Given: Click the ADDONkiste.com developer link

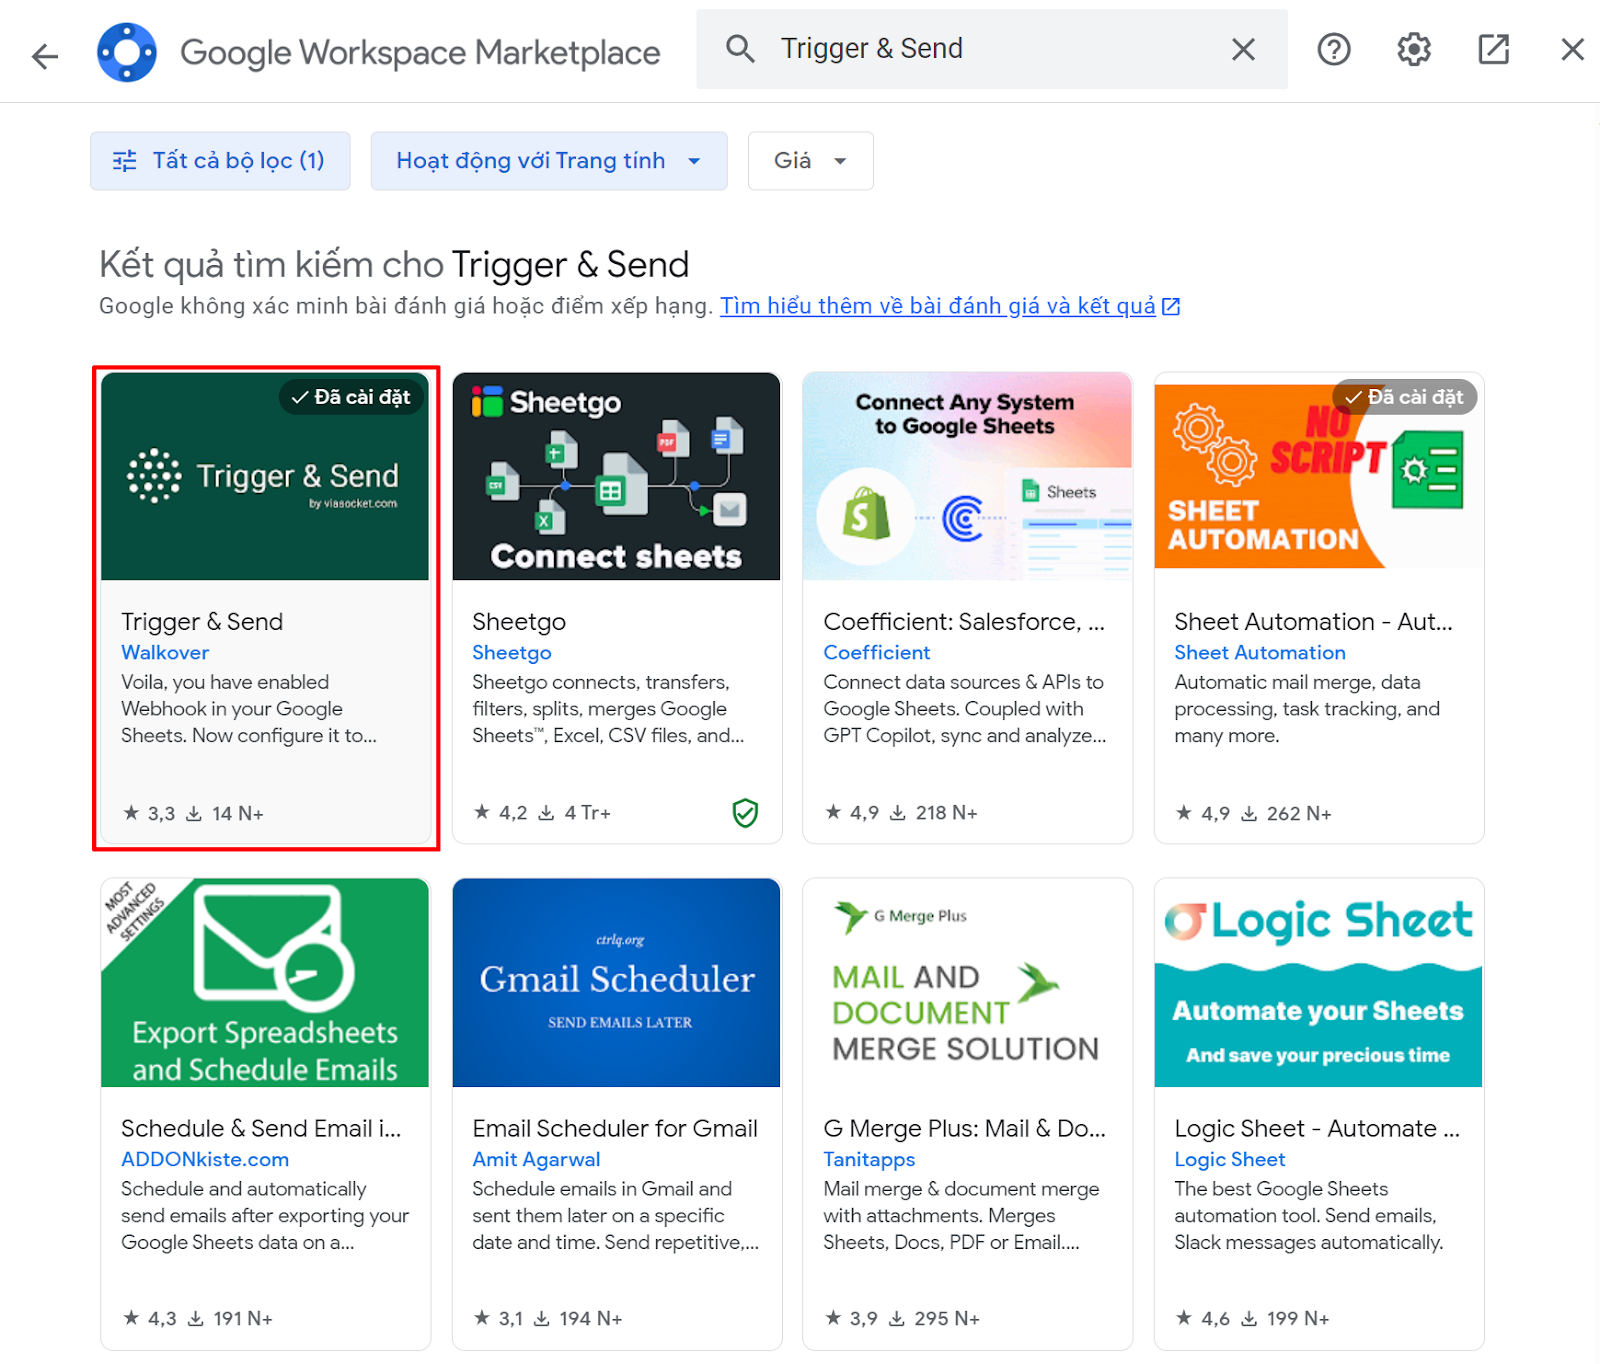Looking at the screenshot, I should (x=205, y=1160).
